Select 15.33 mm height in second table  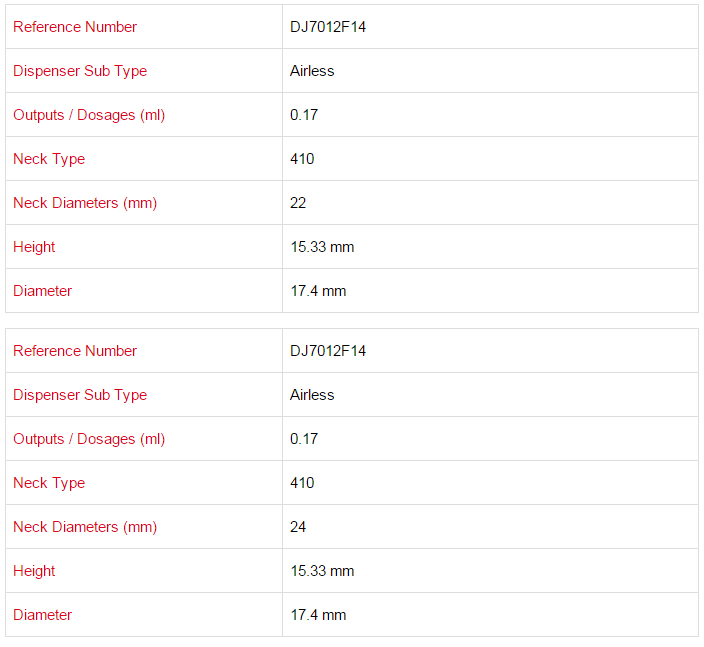[322, 571]
